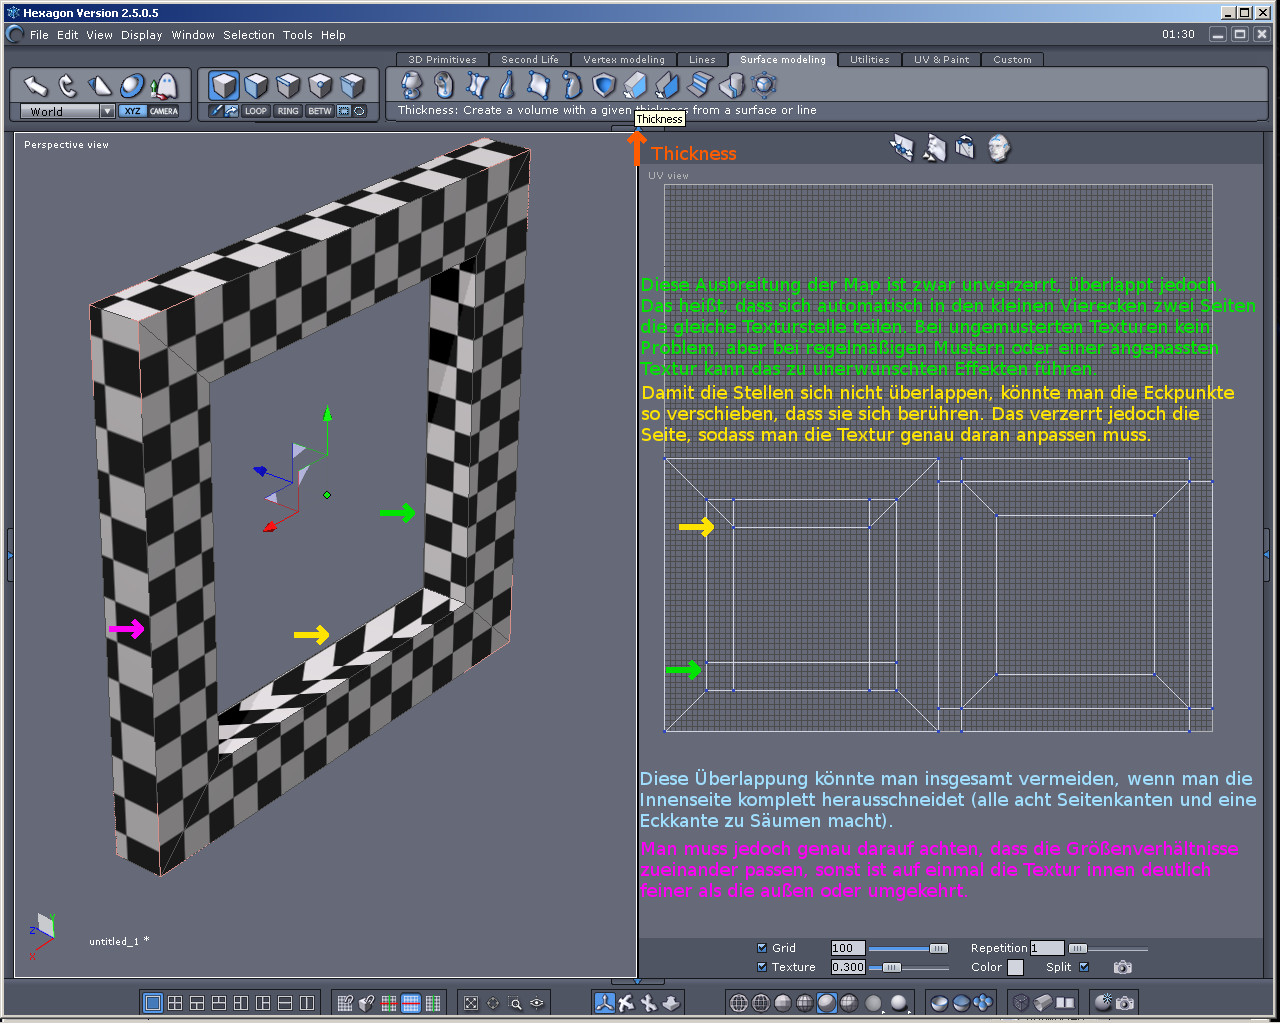Open the View menu
Screen dimensions: 1280x1024
click(x=99, y=35)
